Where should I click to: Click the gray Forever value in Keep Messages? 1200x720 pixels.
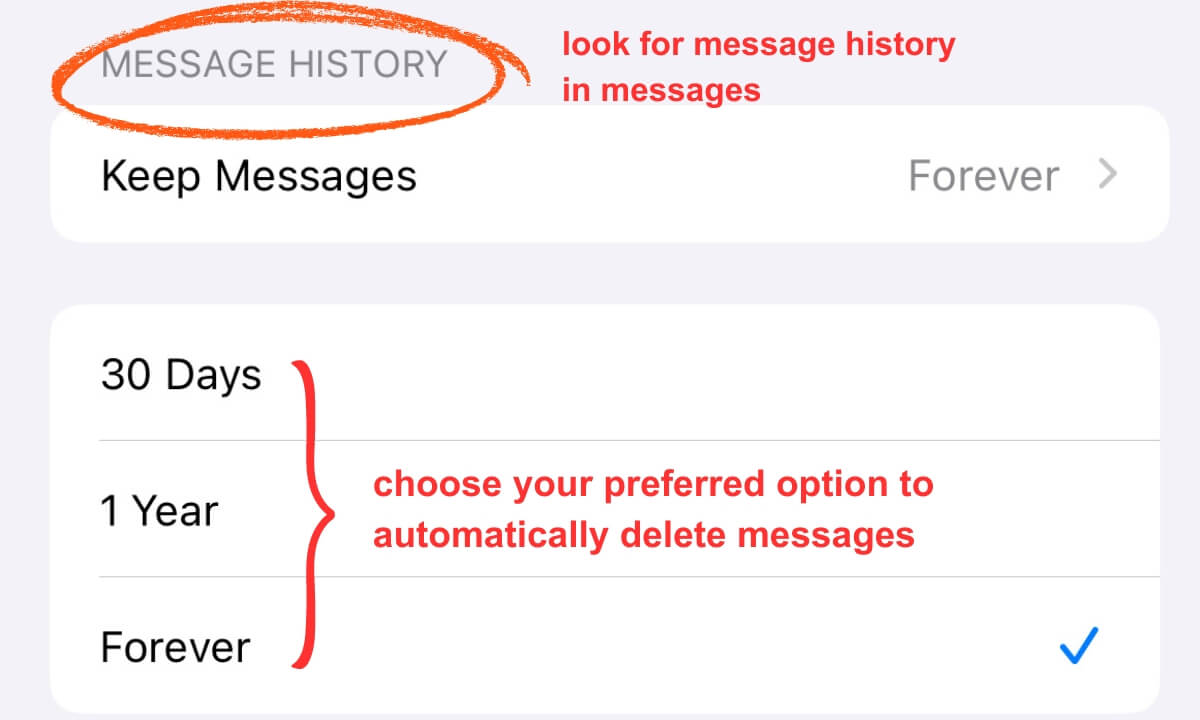[x=983, y=176]
